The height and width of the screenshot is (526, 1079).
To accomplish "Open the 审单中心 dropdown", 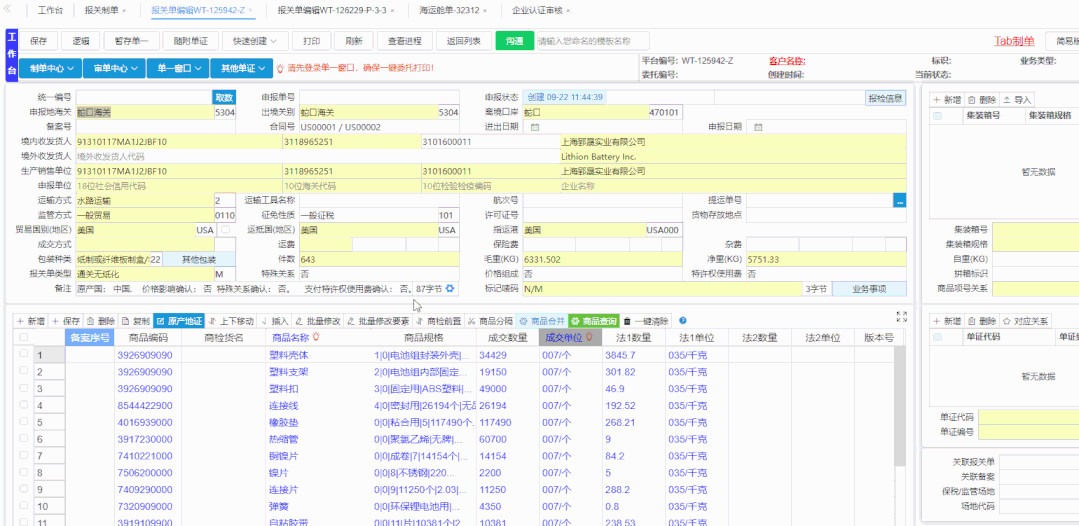I will [114, 68].
